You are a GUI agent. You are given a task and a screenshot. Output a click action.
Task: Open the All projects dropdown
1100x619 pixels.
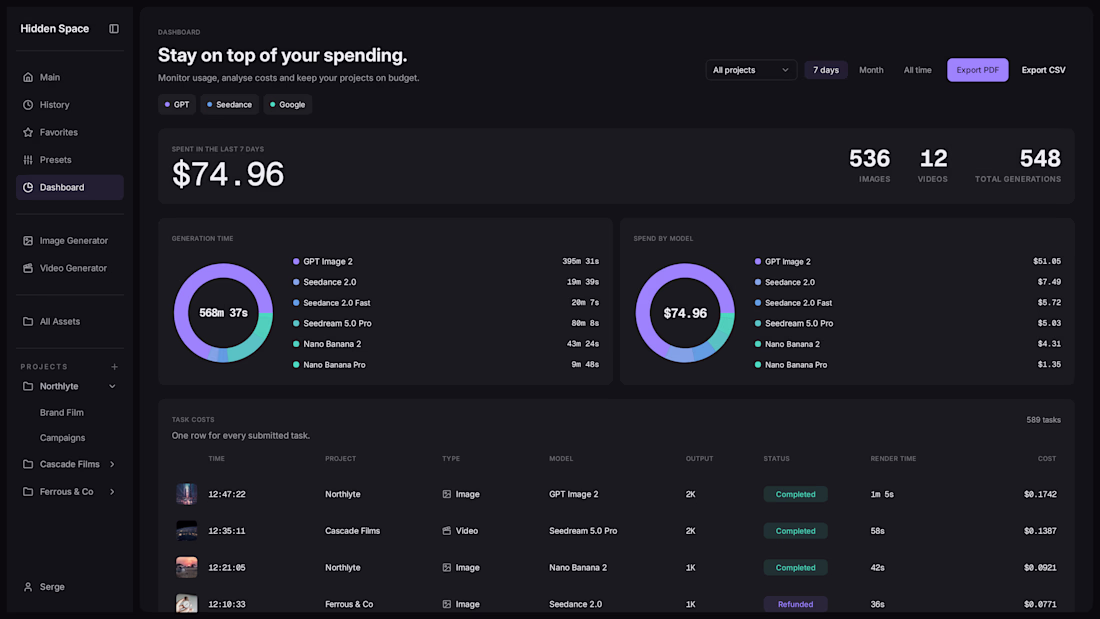pos(751,70)
